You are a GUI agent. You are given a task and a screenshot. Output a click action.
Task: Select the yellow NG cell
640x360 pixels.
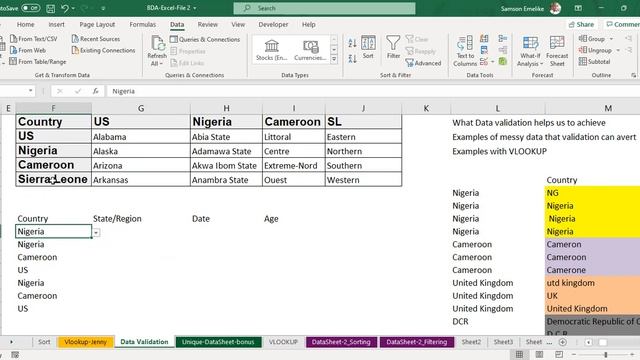[x=592, y=193]
